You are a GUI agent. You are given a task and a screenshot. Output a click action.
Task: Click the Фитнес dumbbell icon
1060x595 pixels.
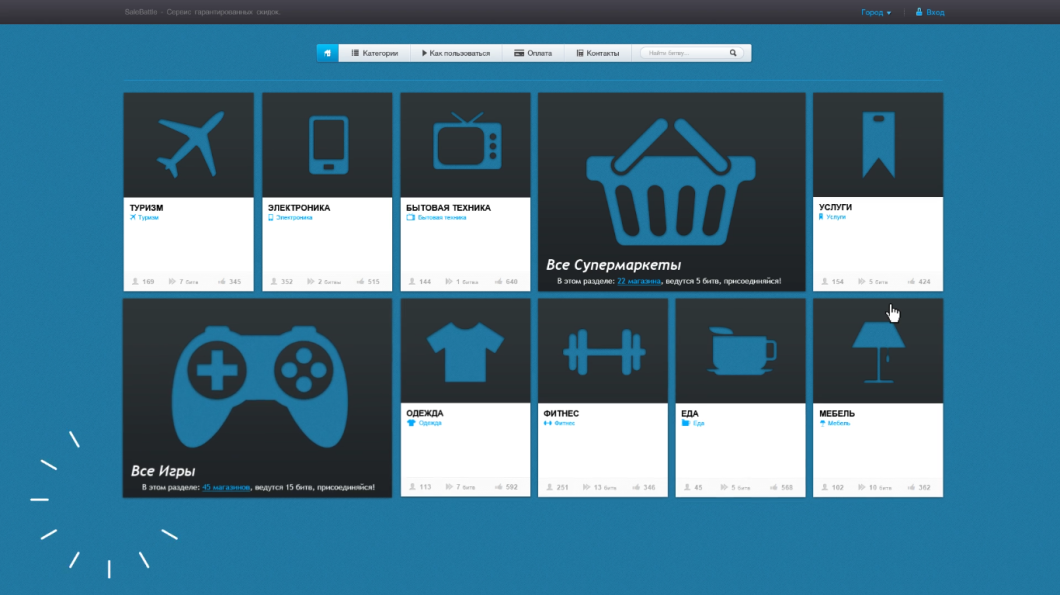coord(602,351)
